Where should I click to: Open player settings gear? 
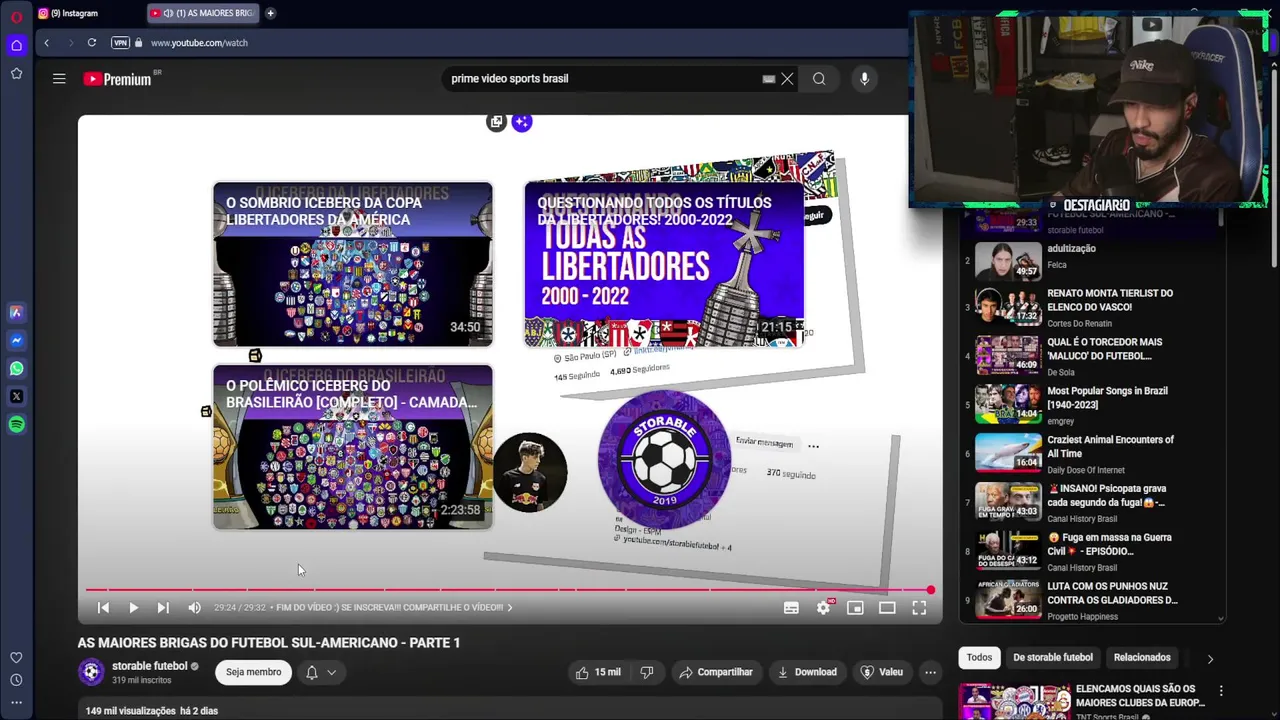coord(823,607)
